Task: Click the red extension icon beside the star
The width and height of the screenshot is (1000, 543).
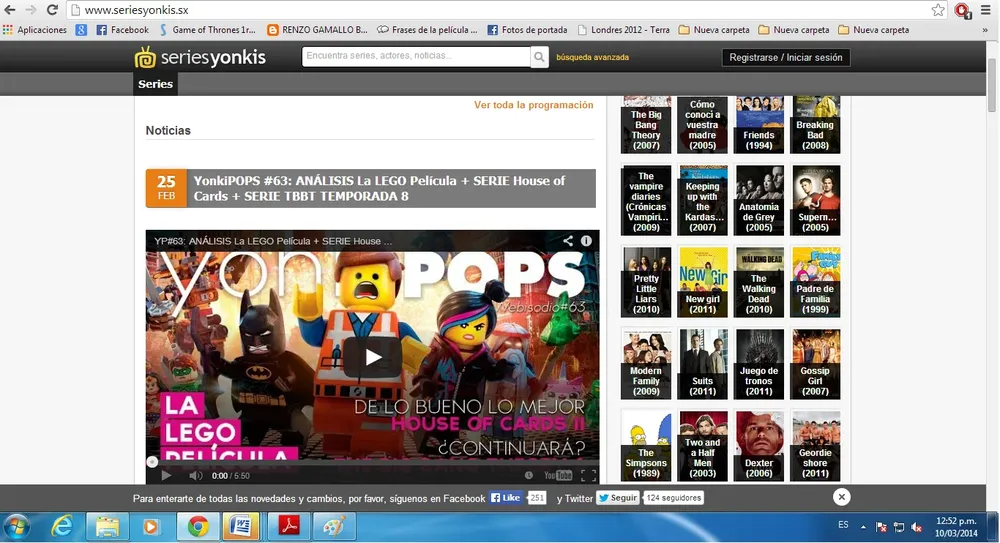Action: coord(962,10)
